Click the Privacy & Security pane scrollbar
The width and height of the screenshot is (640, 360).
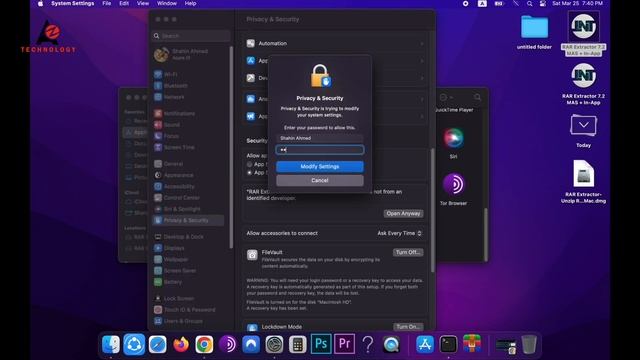(x=433, y=210)
